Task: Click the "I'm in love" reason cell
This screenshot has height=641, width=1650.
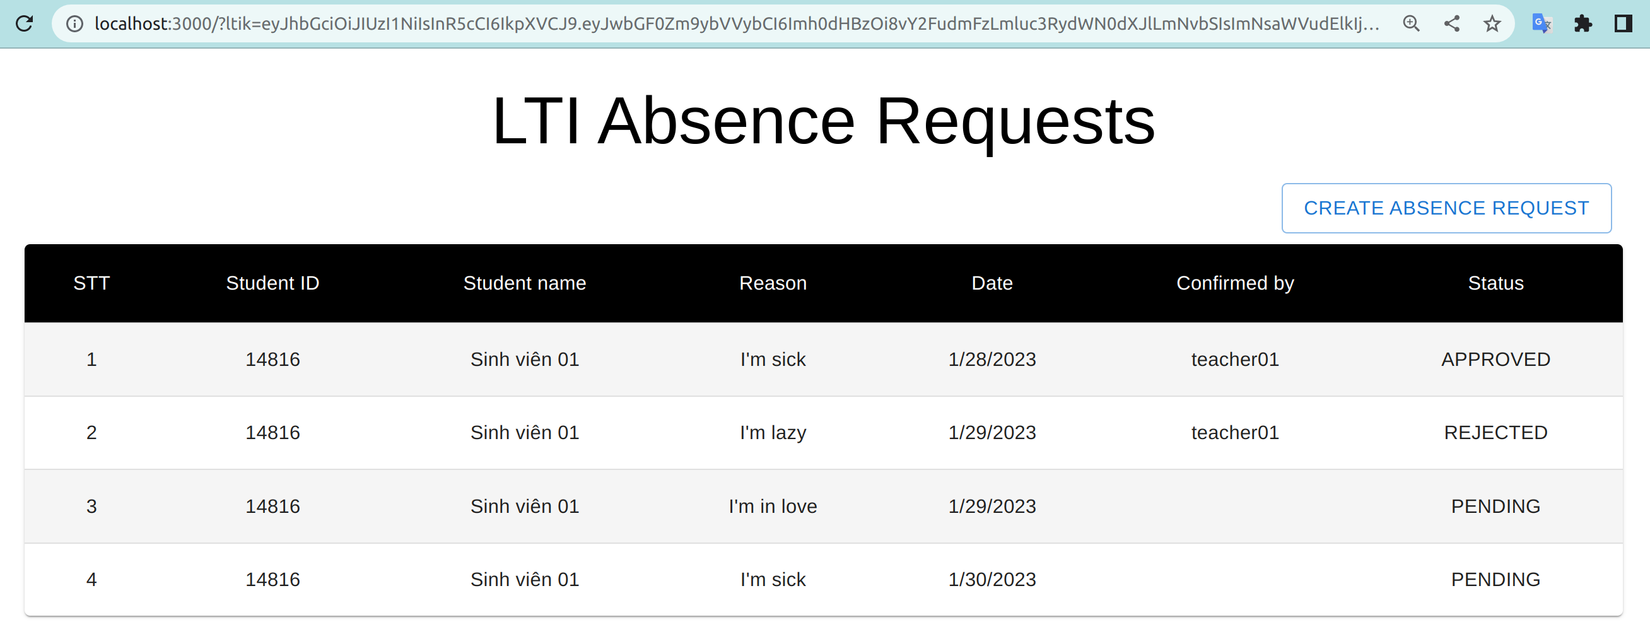Action: (x=772, y=506)
